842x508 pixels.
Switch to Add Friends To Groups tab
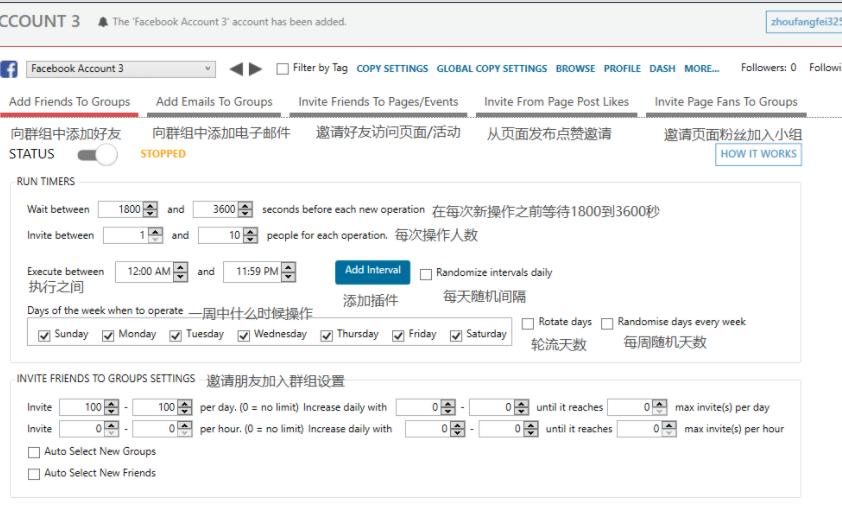69,102
